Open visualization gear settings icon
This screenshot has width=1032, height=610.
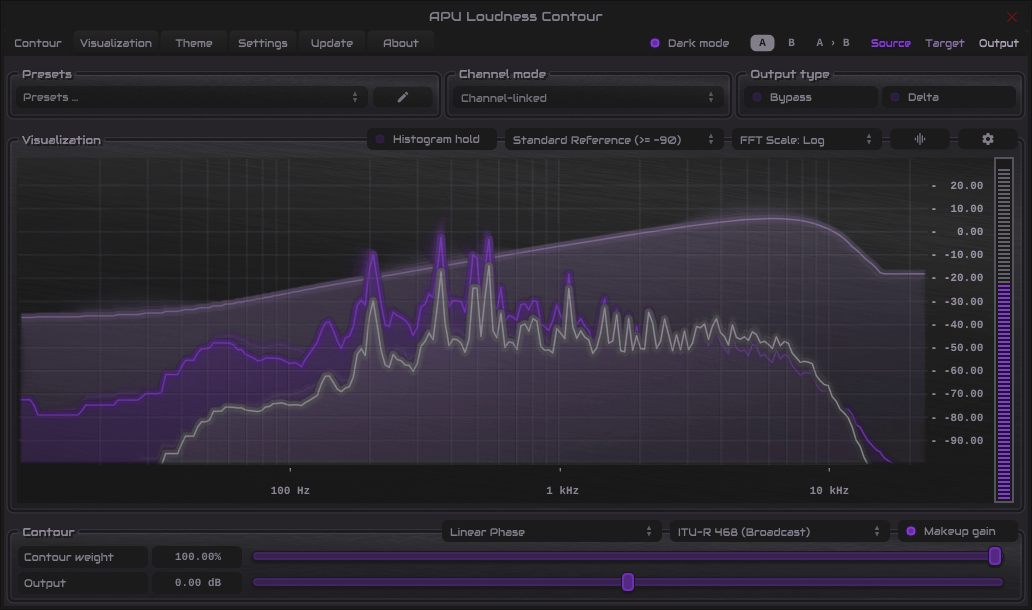click(x=987, y=140)
